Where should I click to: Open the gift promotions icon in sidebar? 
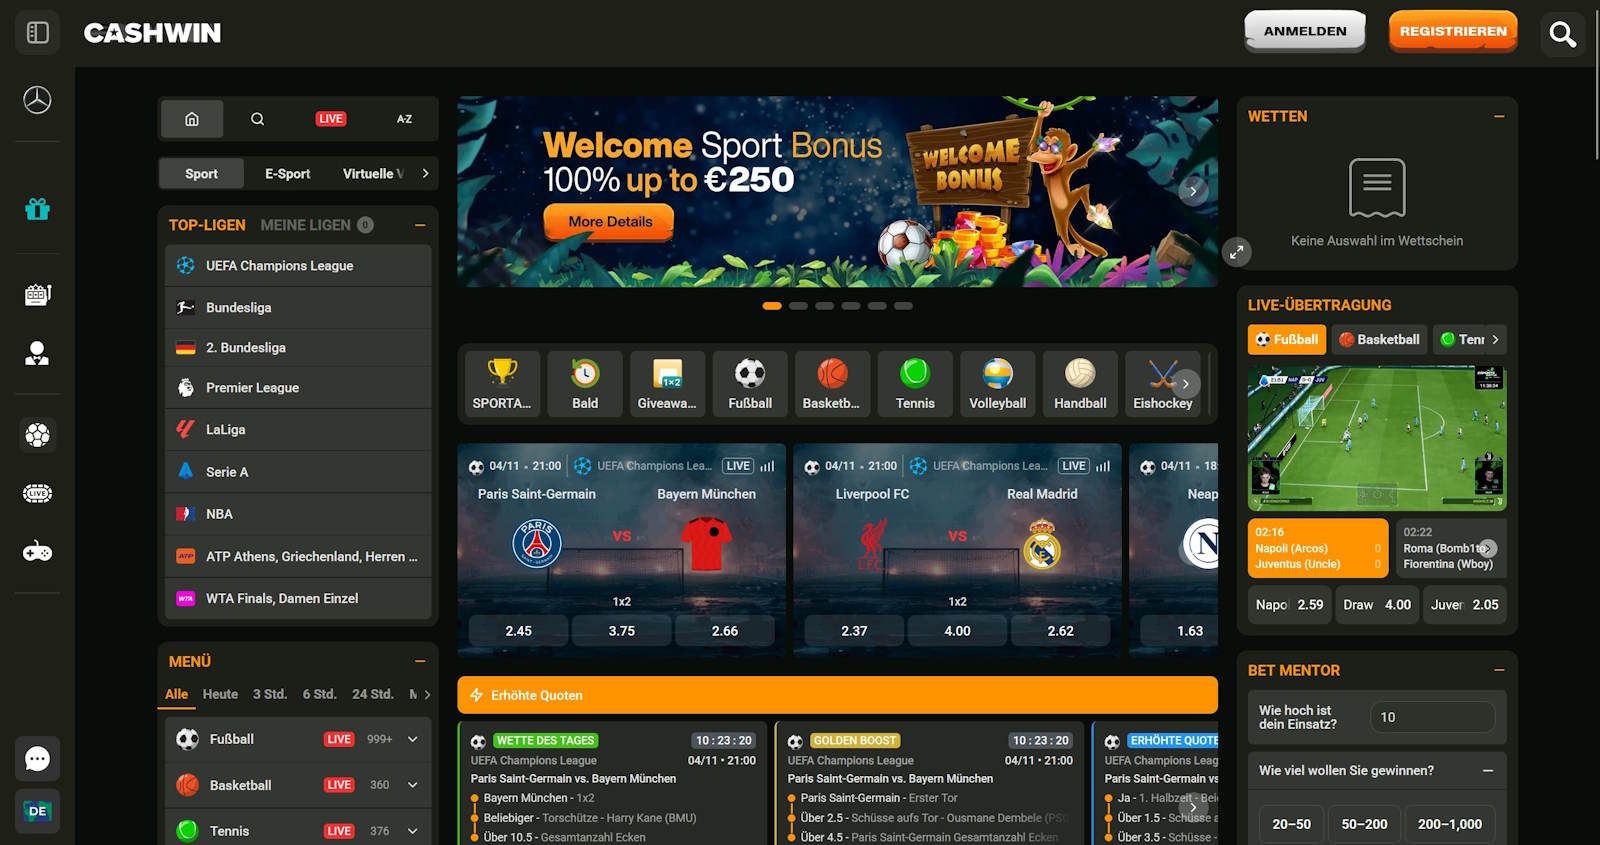38,209
